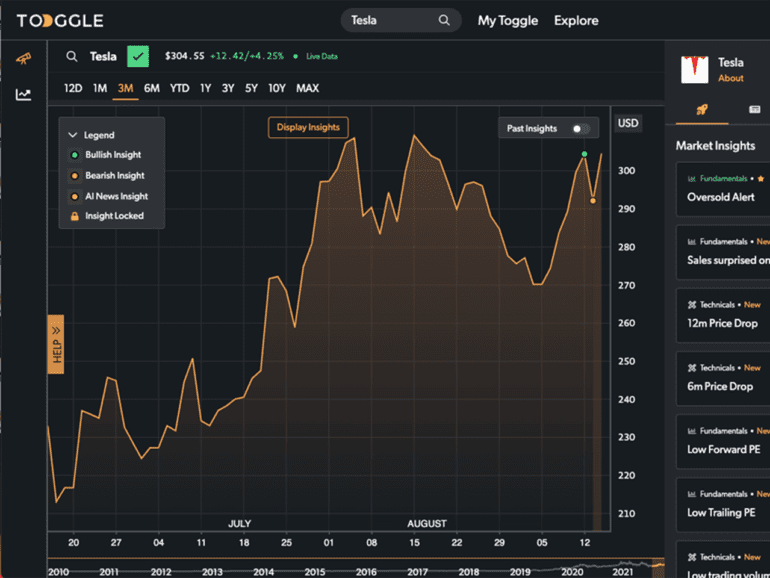Viewport: 770px width, 578px height.
Task: Click the technicals icon on 6m Price Drop card
Action: (692, 368)
